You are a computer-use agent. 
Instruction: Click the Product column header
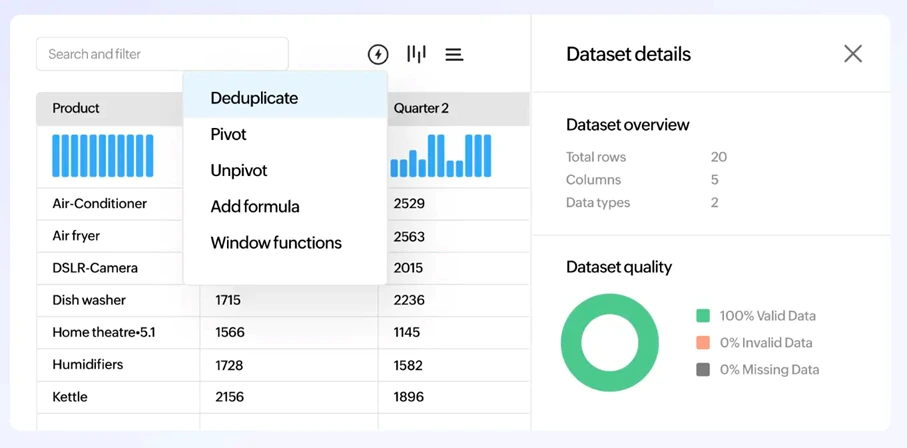click(110, 108)
